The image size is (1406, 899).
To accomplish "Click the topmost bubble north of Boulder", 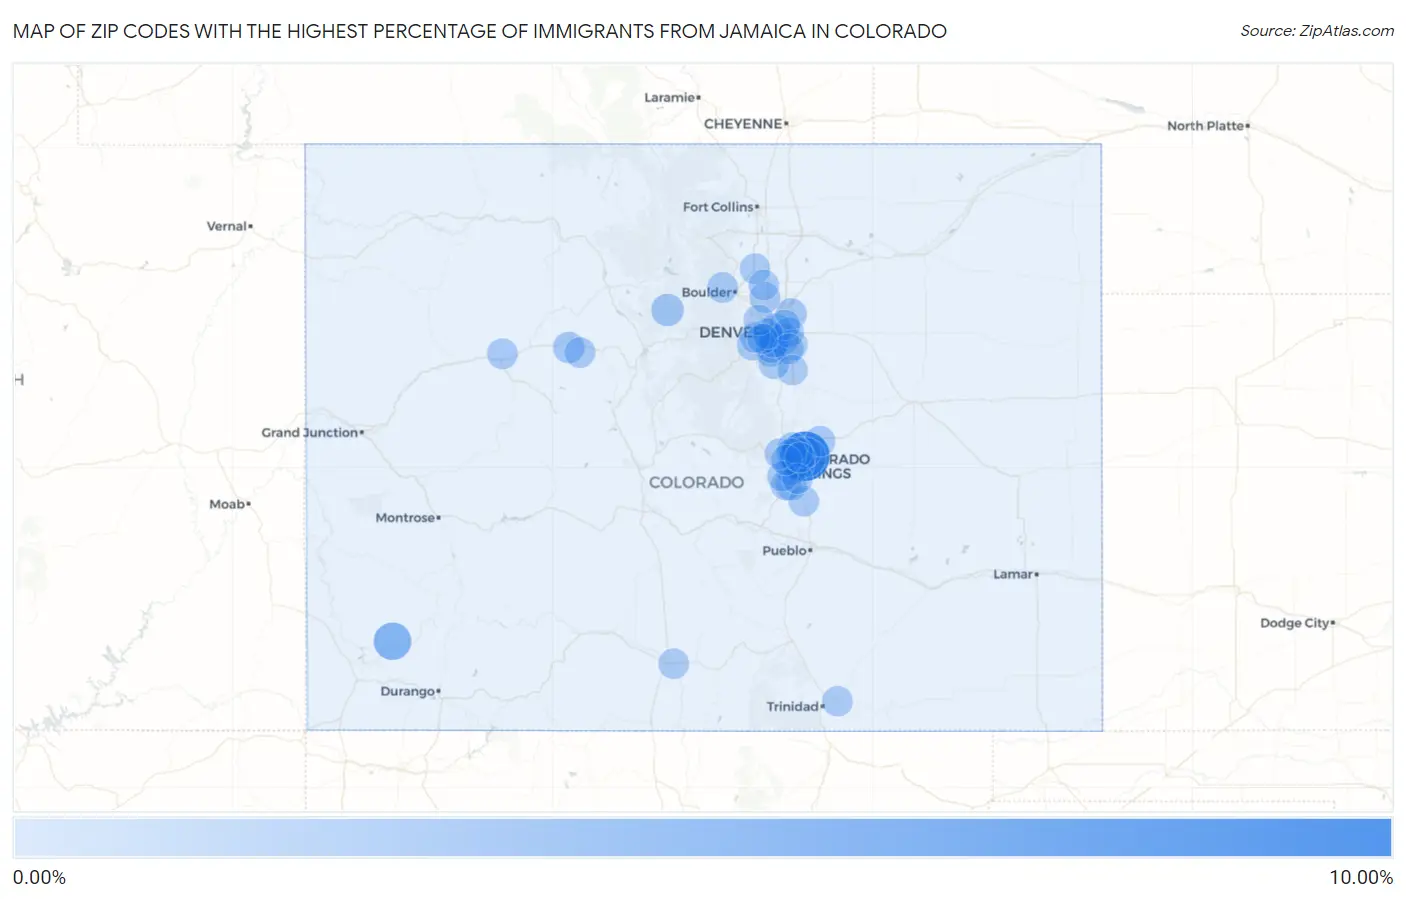I will (755, 268).
